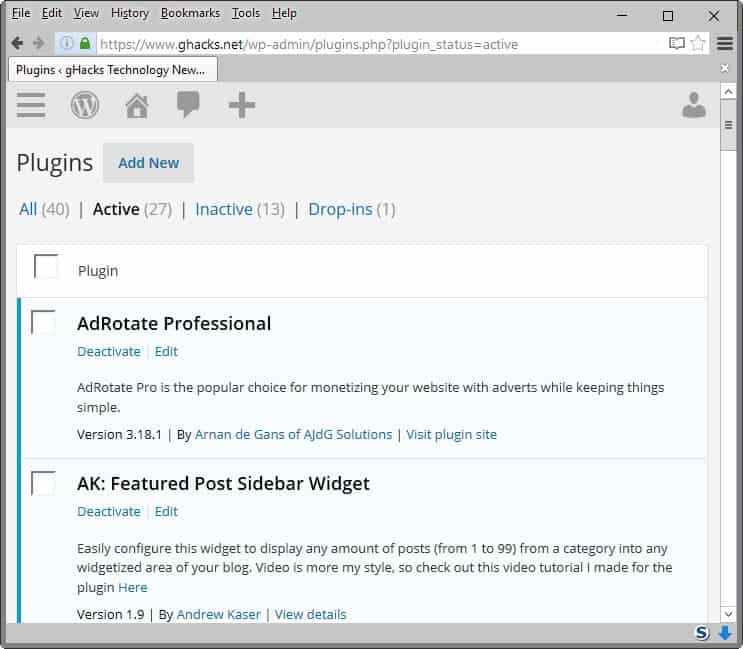This screenshot has width=743, height=649.
Task: Check the AK: Featured Post Sidebar Widget checkbox
Action: [43, 483]
